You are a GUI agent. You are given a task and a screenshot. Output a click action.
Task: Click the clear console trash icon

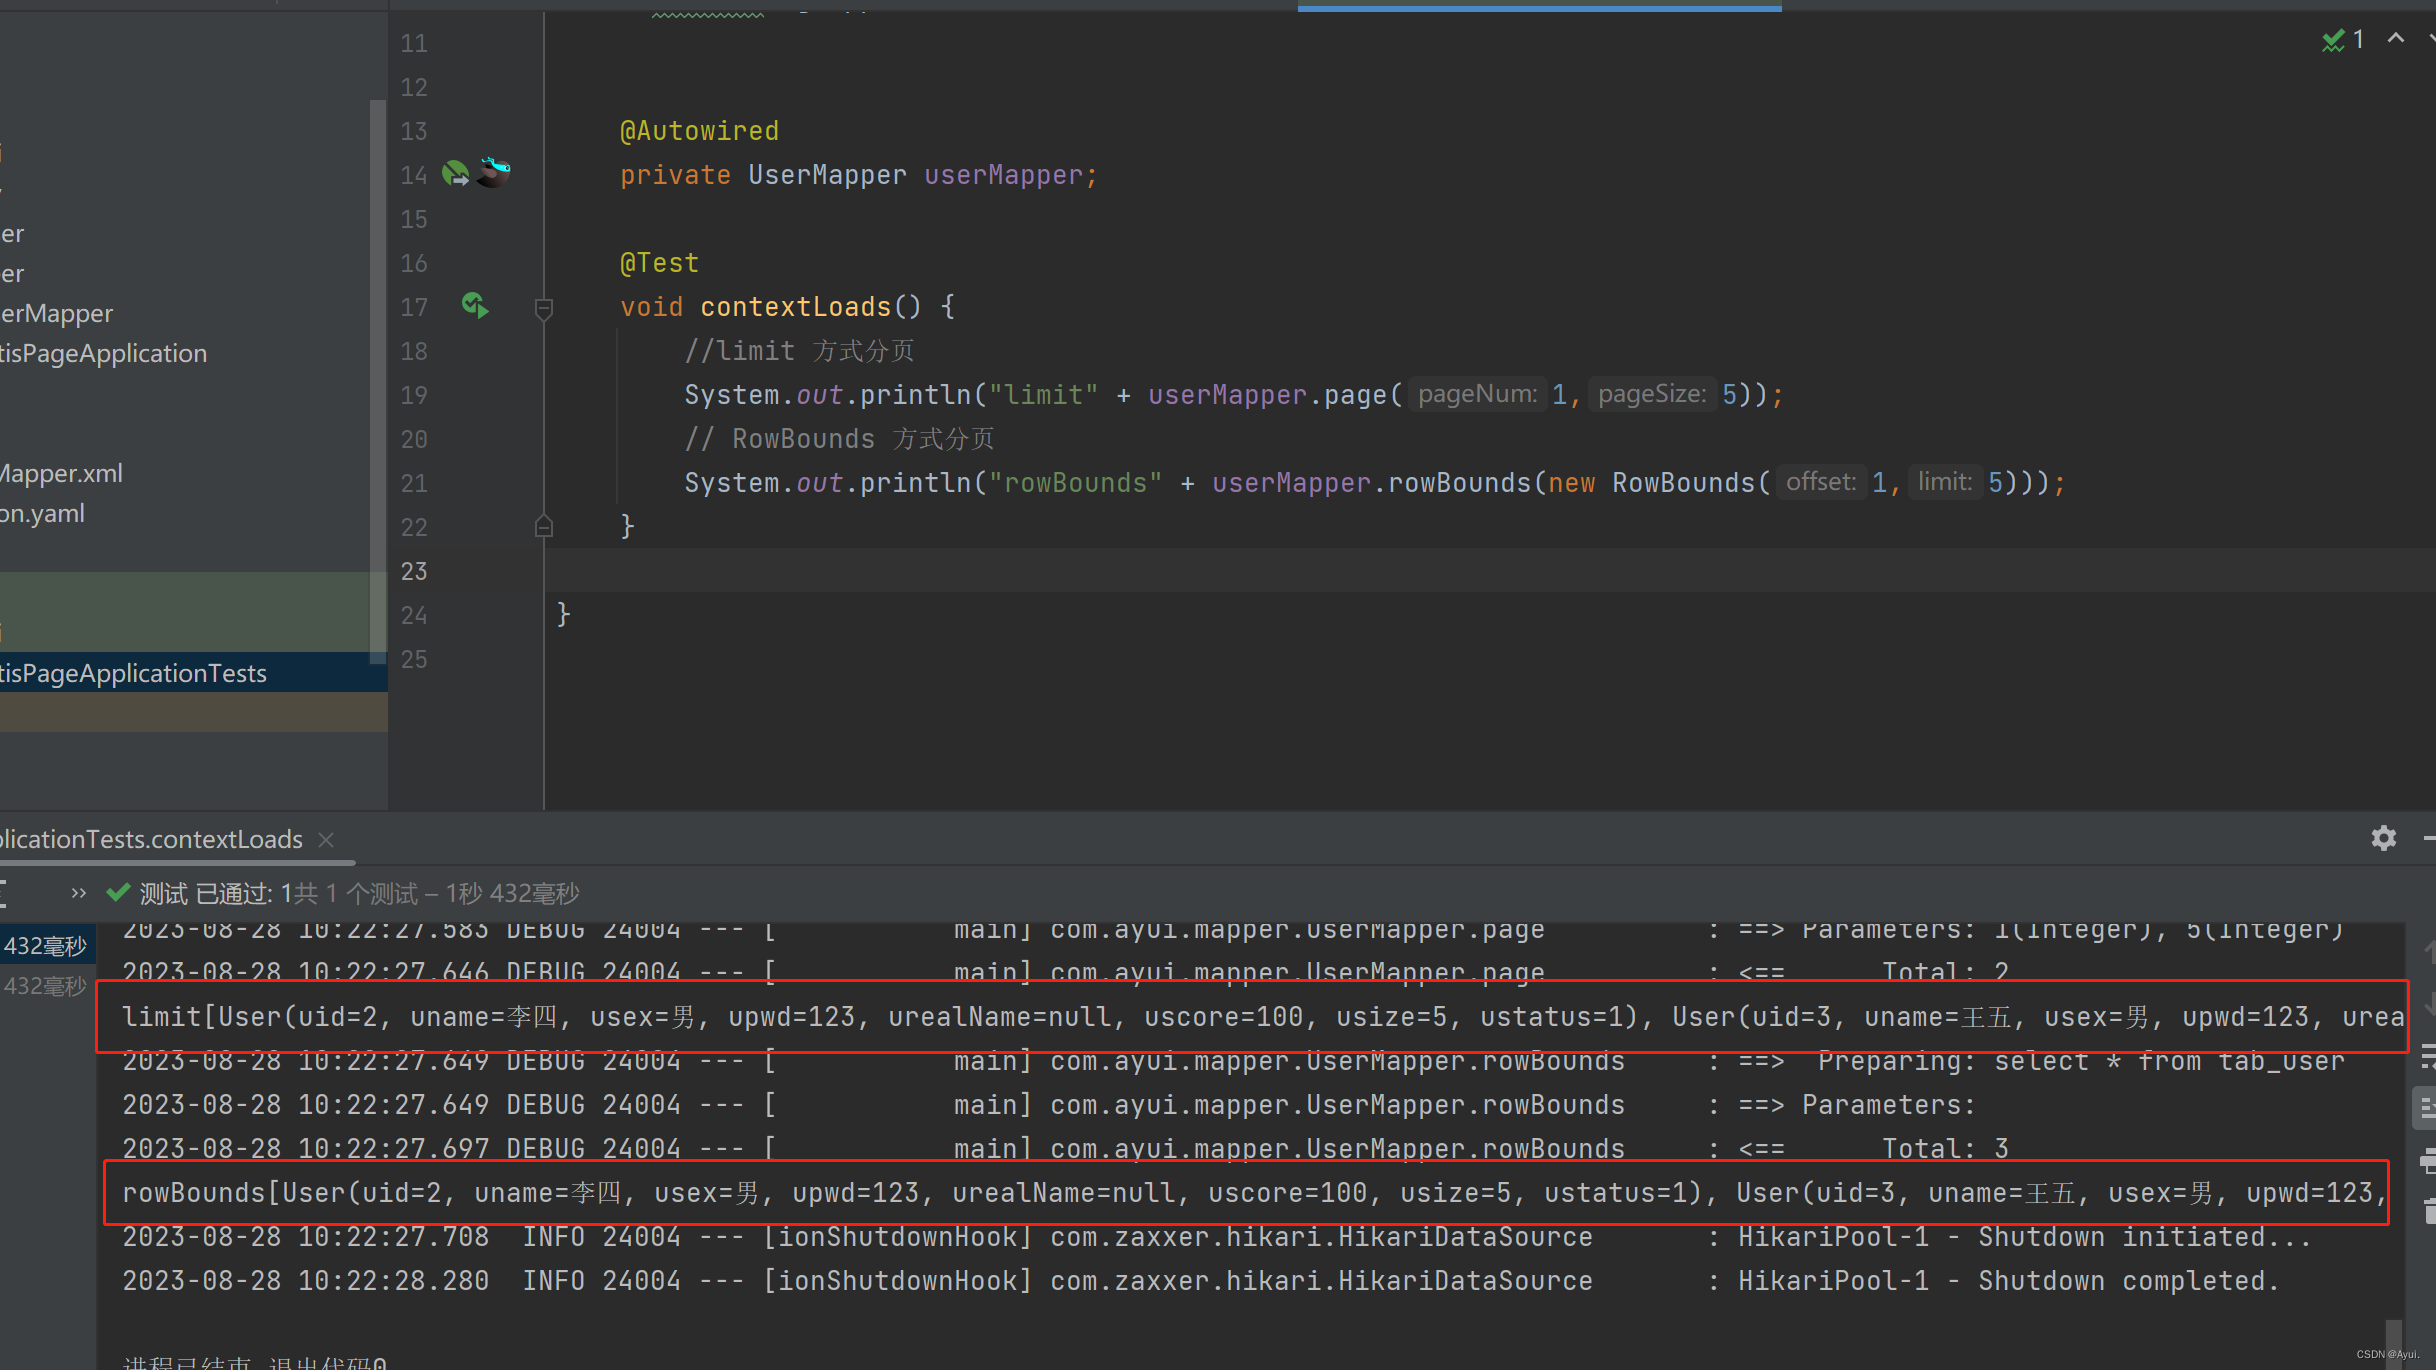pos(2428,1212)
